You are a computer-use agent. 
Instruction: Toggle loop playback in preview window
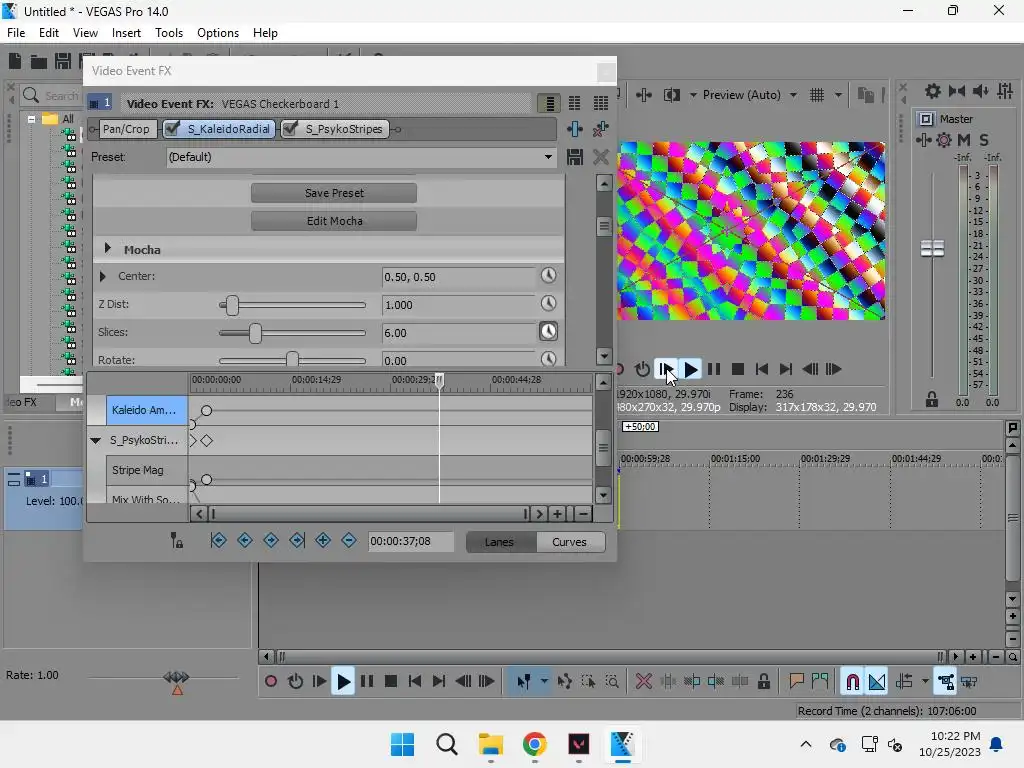point(643,370)
